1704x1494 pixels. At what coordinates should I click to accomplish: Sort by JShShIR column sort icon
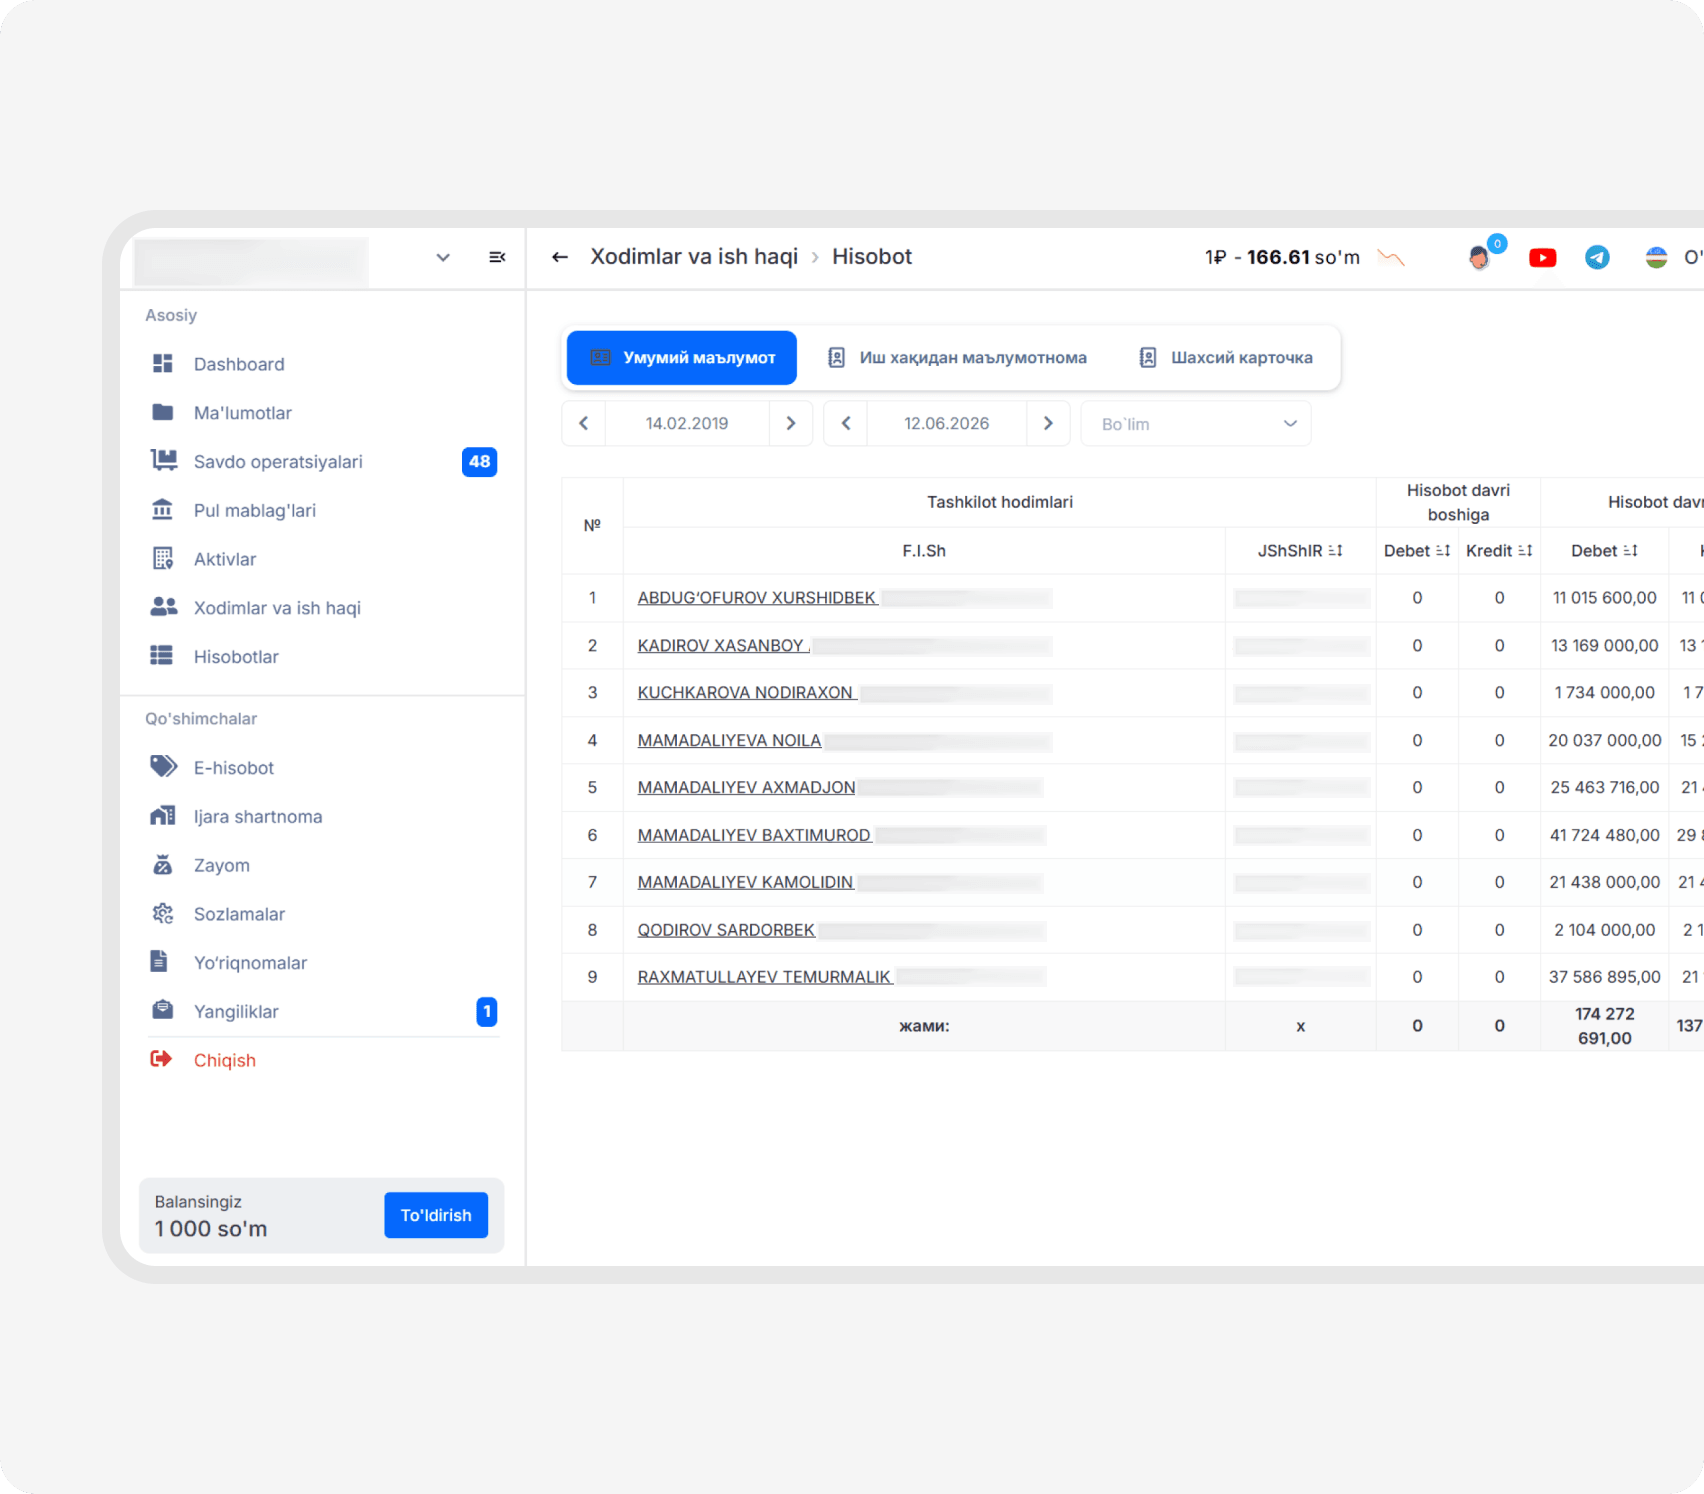[1335, 551]
